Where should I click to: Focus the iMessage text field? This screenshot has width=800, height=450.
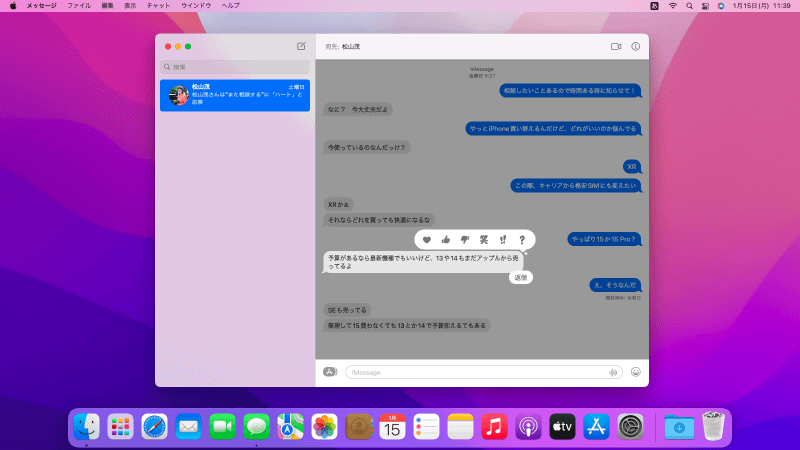tap(484, 372)
